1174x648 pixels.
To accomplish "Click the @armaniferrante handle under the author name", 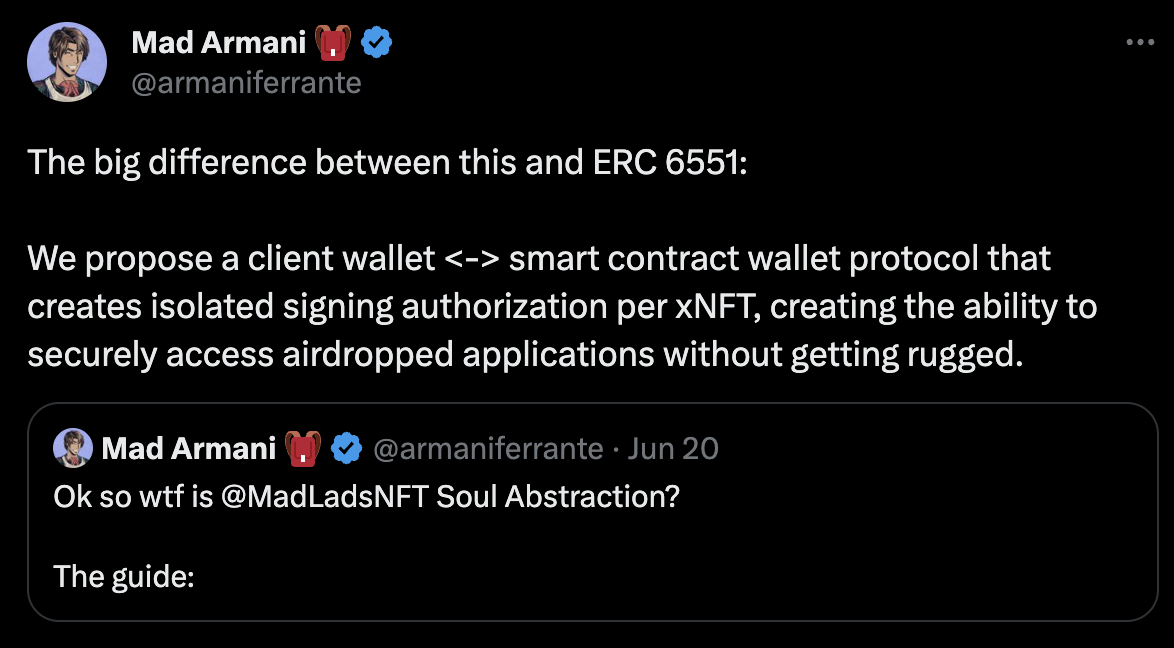I will tap(246, 82).
